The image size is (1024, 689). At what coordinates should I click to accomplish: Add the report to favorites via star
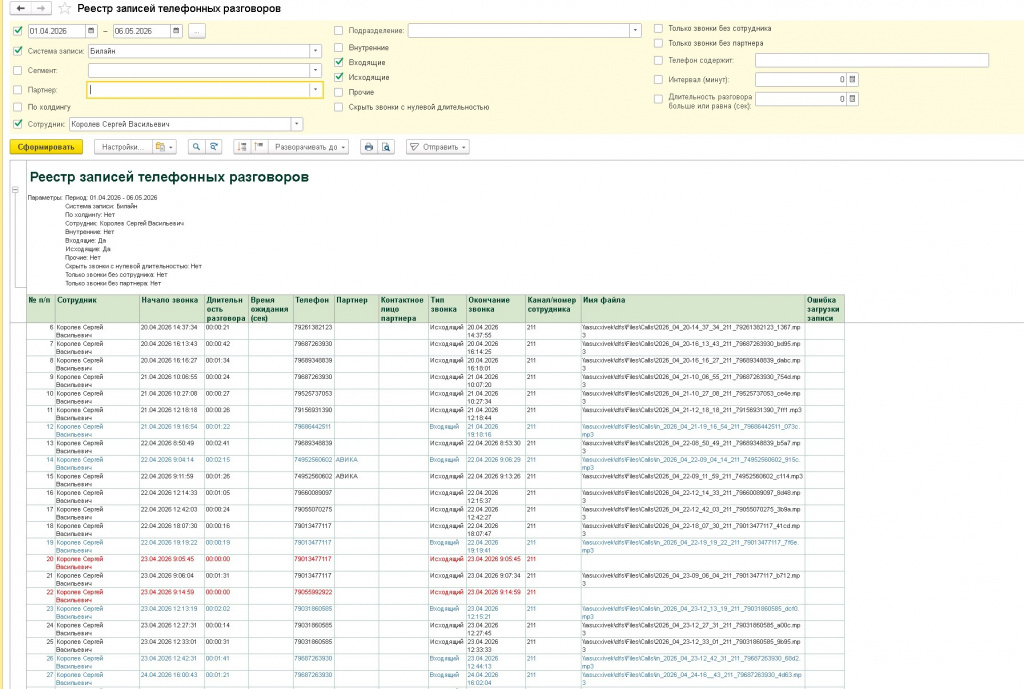(64, 8)
